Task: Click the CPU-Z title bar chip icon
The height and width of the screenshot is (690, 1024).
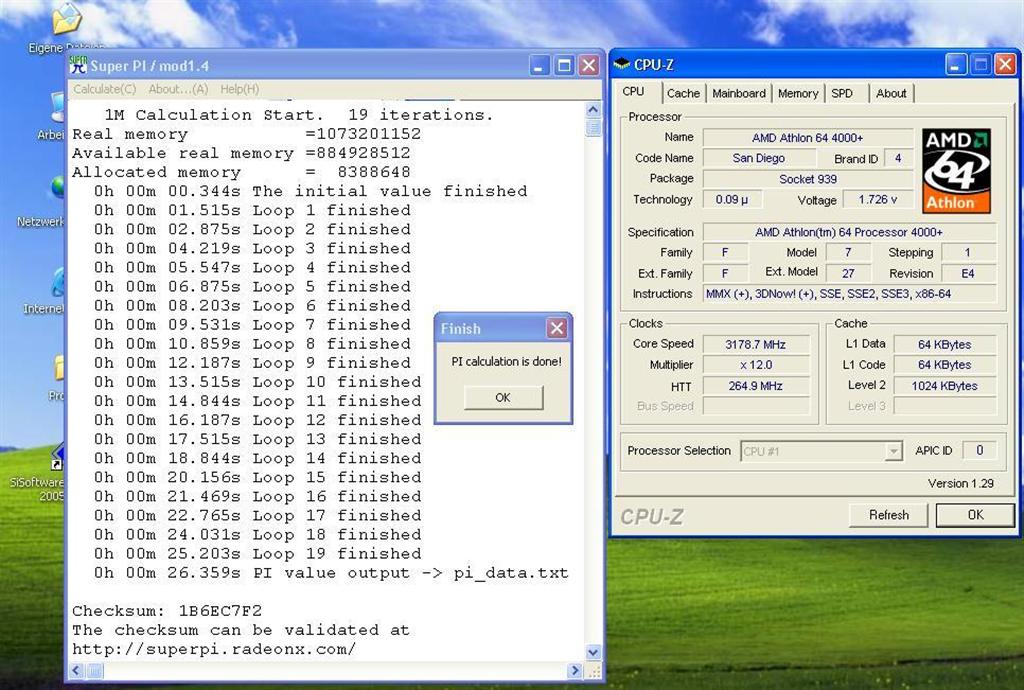Action: [x=622, y=64]
